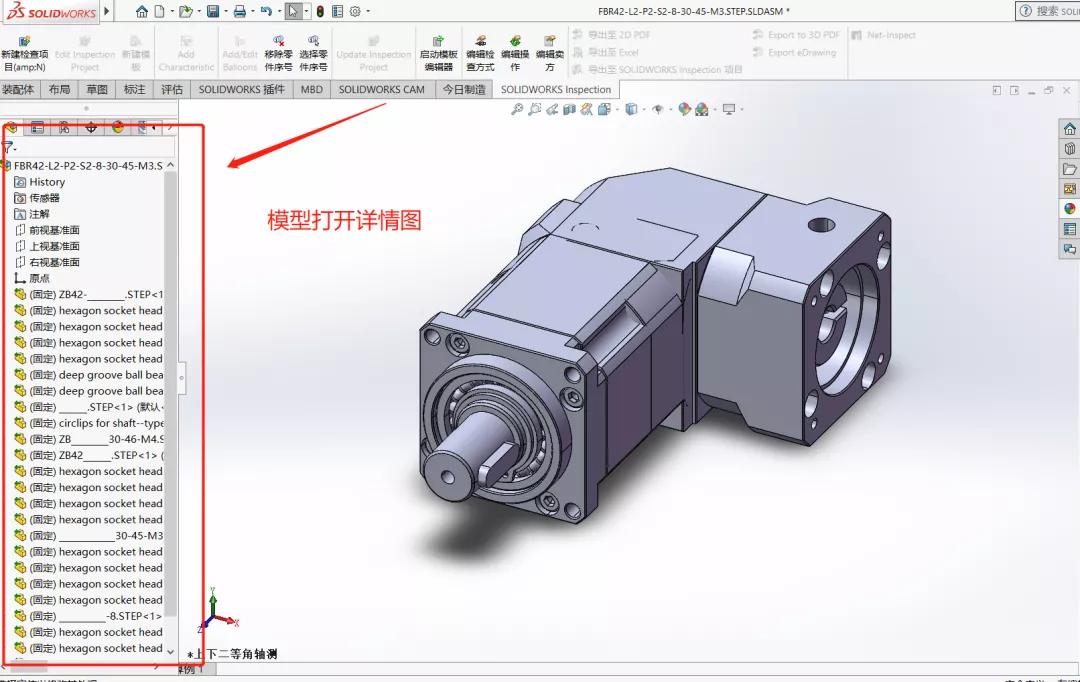Select the Edit Characteristic tool
This screenshot has height=682, width=1080.
(186, 52)
